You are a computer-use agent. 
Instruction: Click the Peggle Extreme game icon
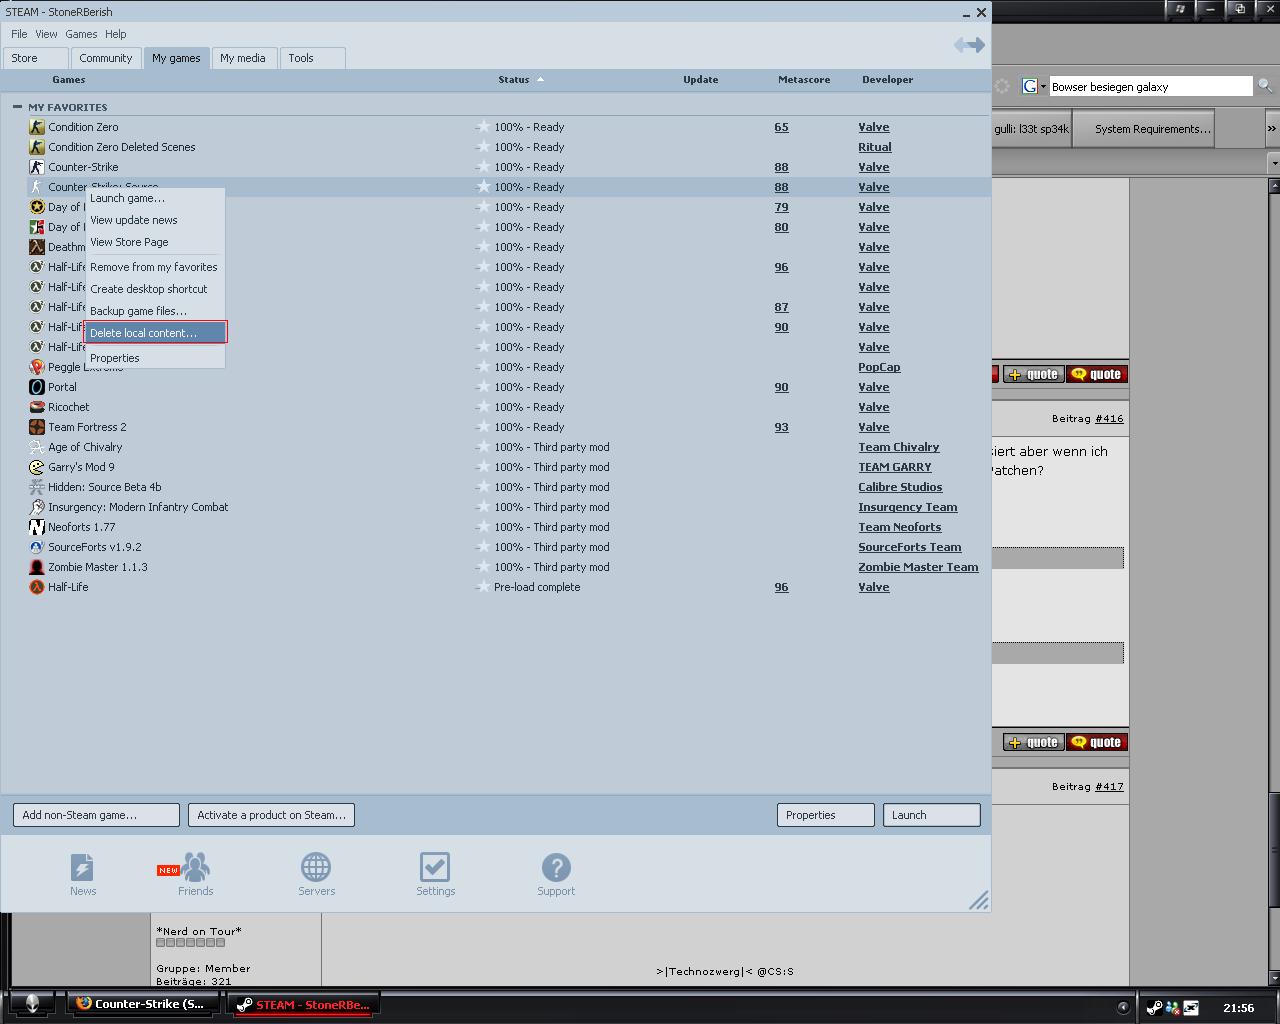pyautogui.click(x=37, y=367)
